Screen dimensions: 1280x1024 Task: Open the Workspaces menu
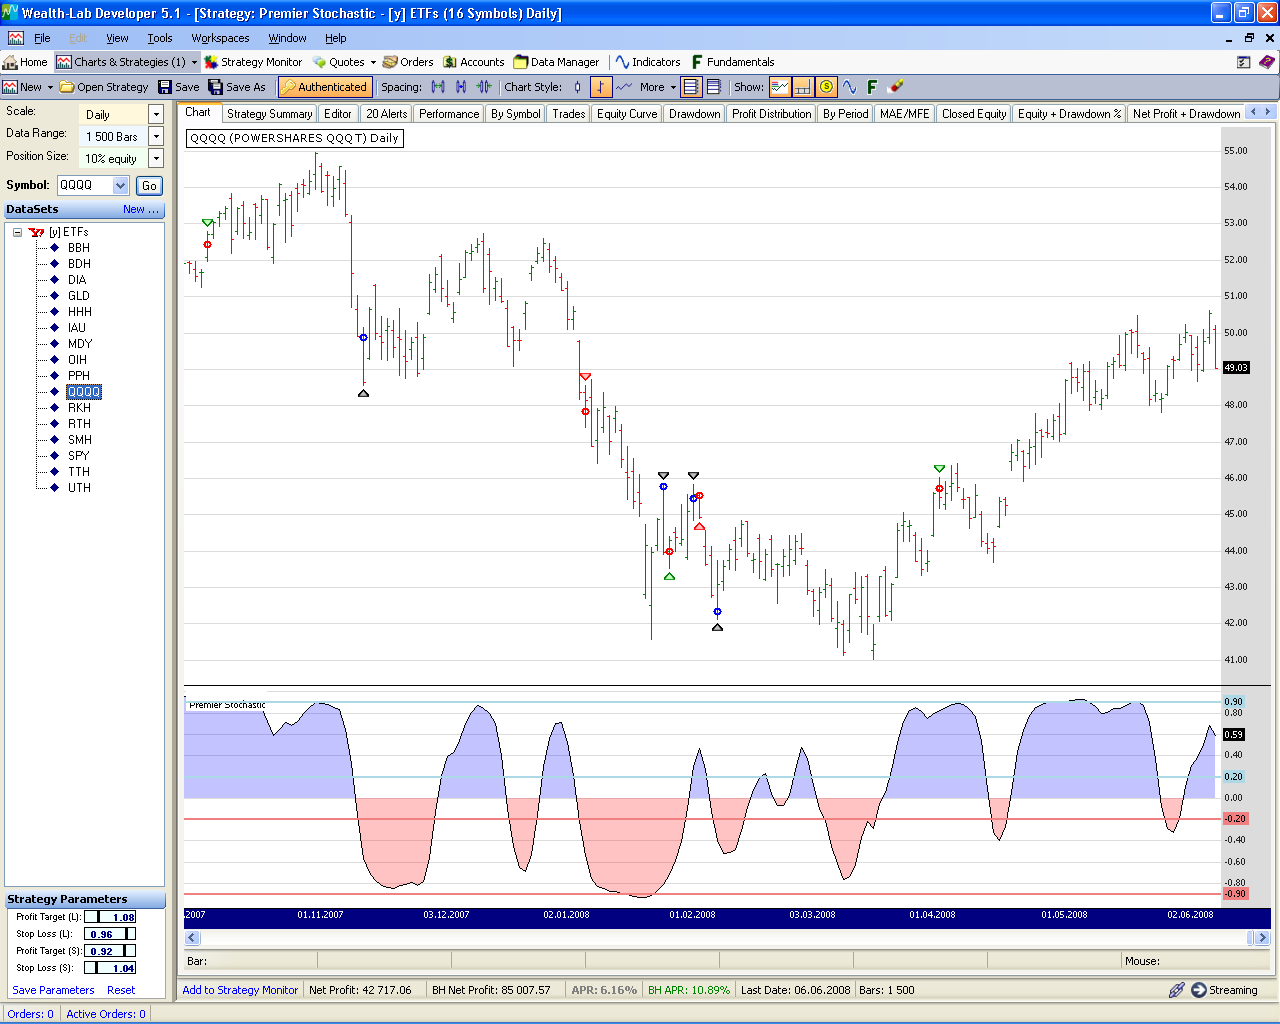[x=220, y=38]
